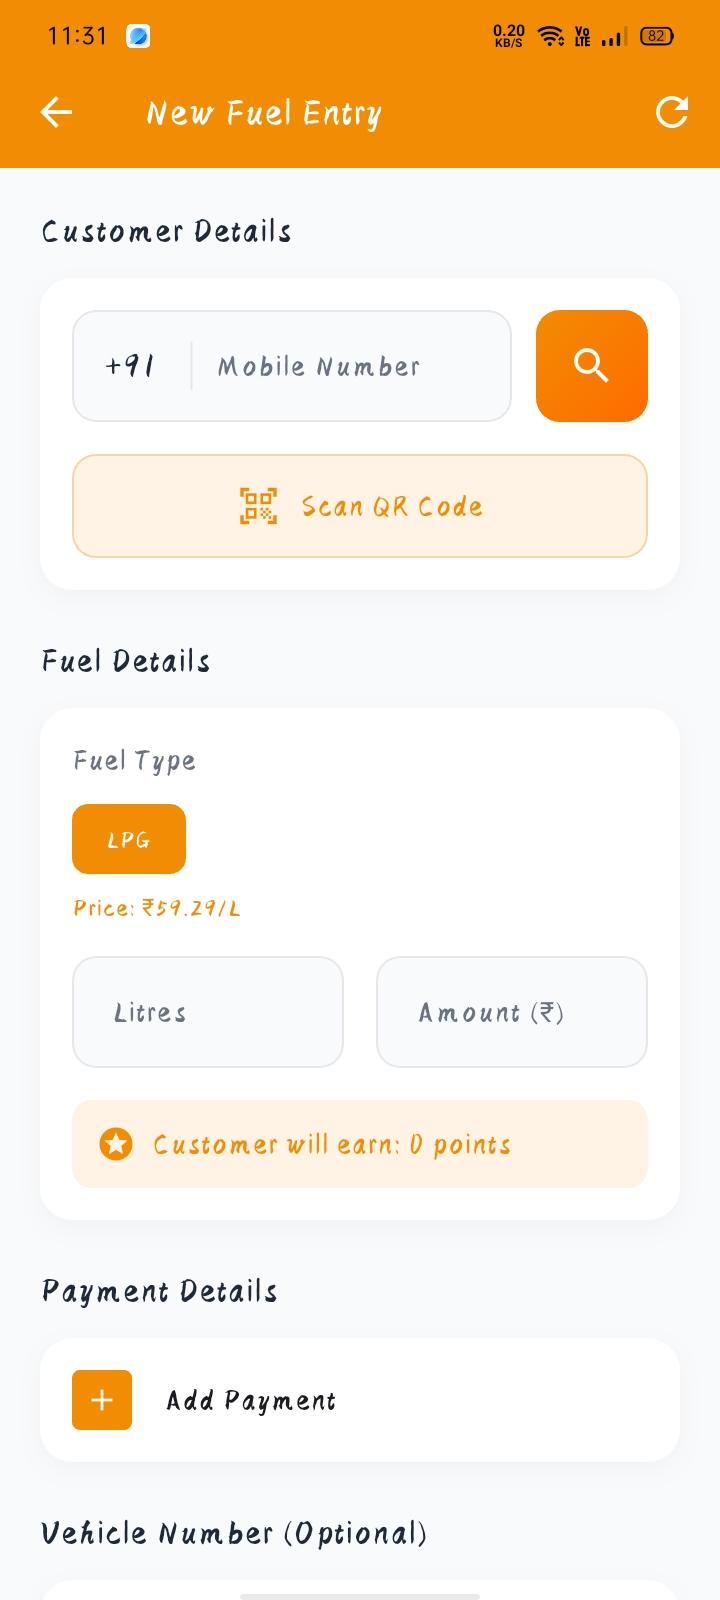Image resolution: width=720 pixels, height=1600 pixels.
Task: Tap the plus icon for payment
Action: tap(102, 1400)
